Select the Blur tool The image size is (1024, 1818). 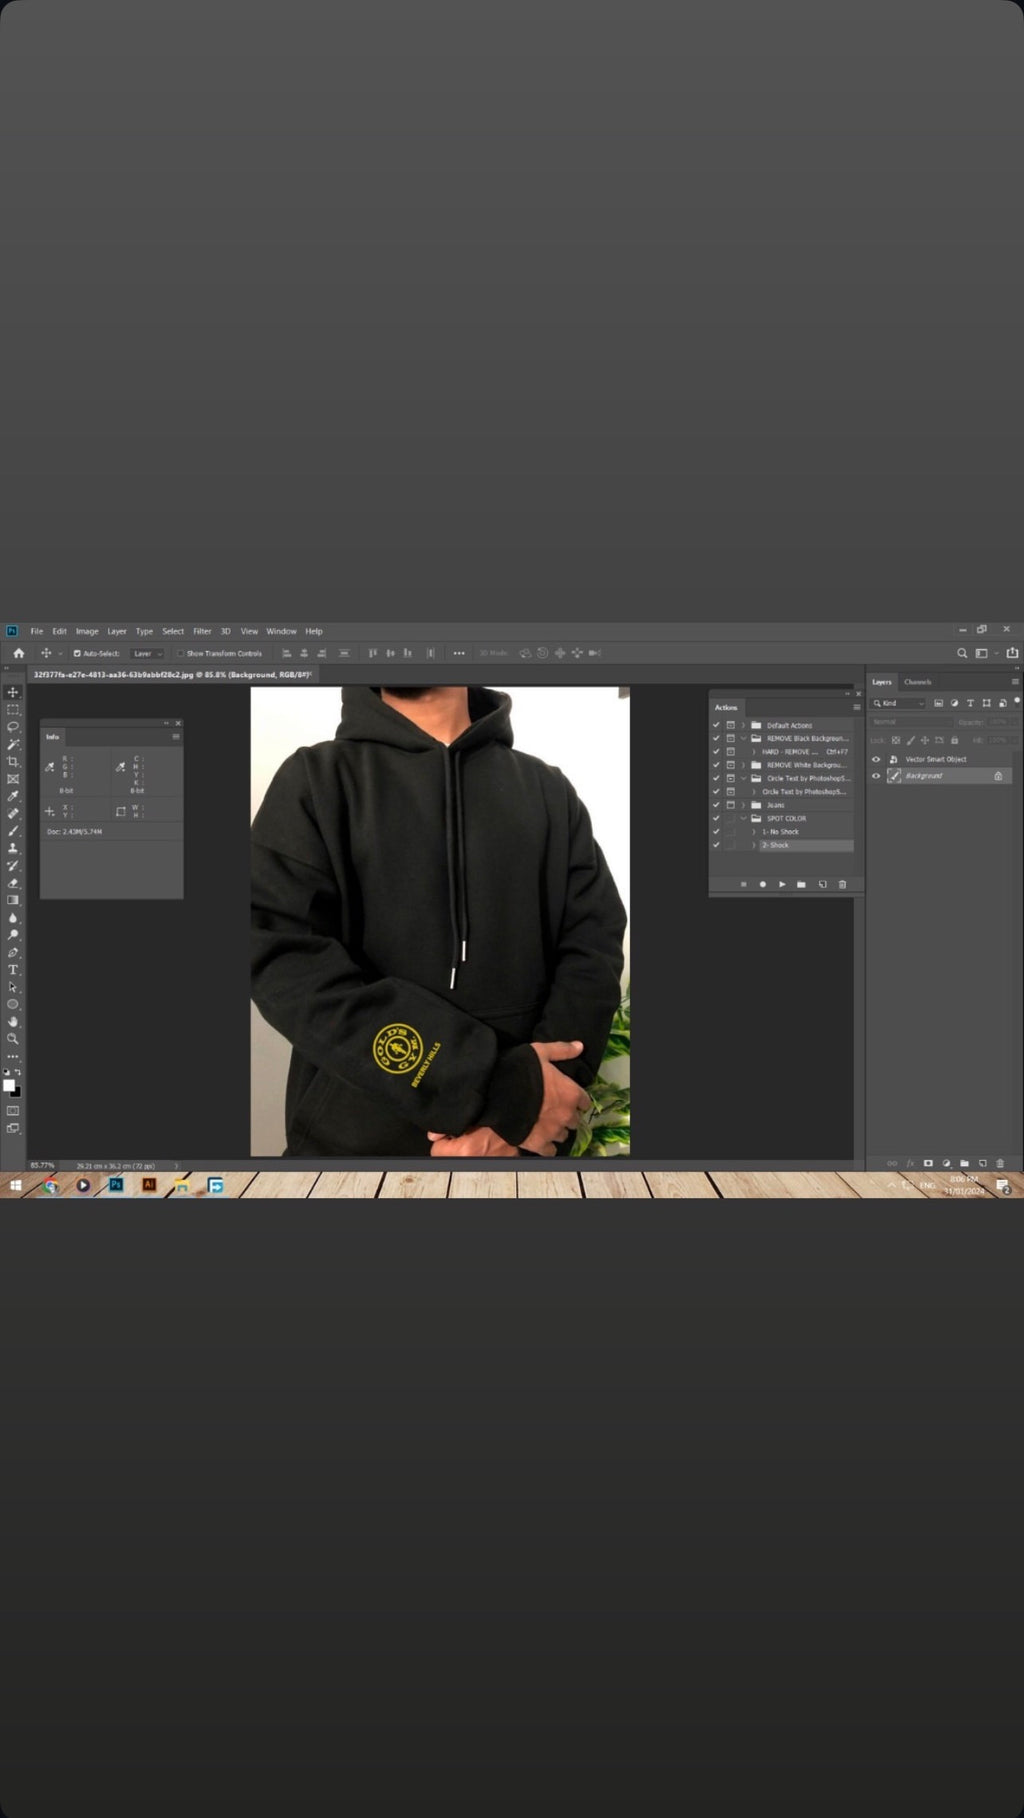click(13, 917)
